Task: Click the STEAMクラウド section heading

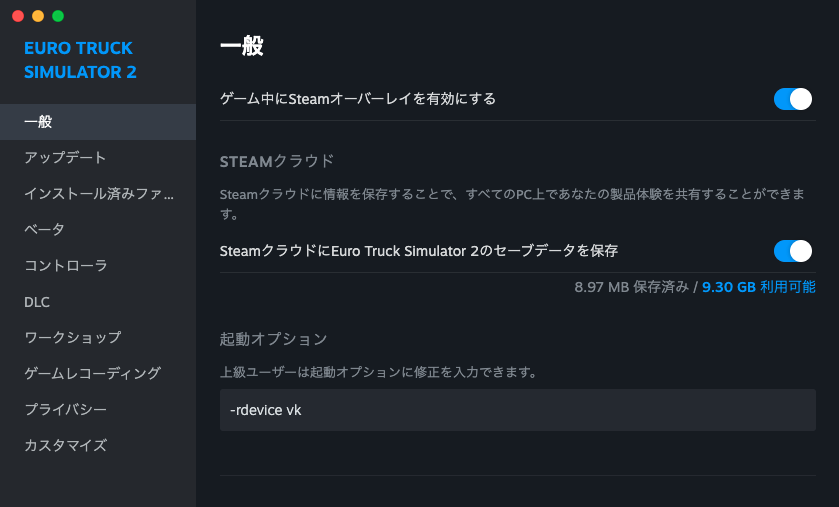Action: 277,161
